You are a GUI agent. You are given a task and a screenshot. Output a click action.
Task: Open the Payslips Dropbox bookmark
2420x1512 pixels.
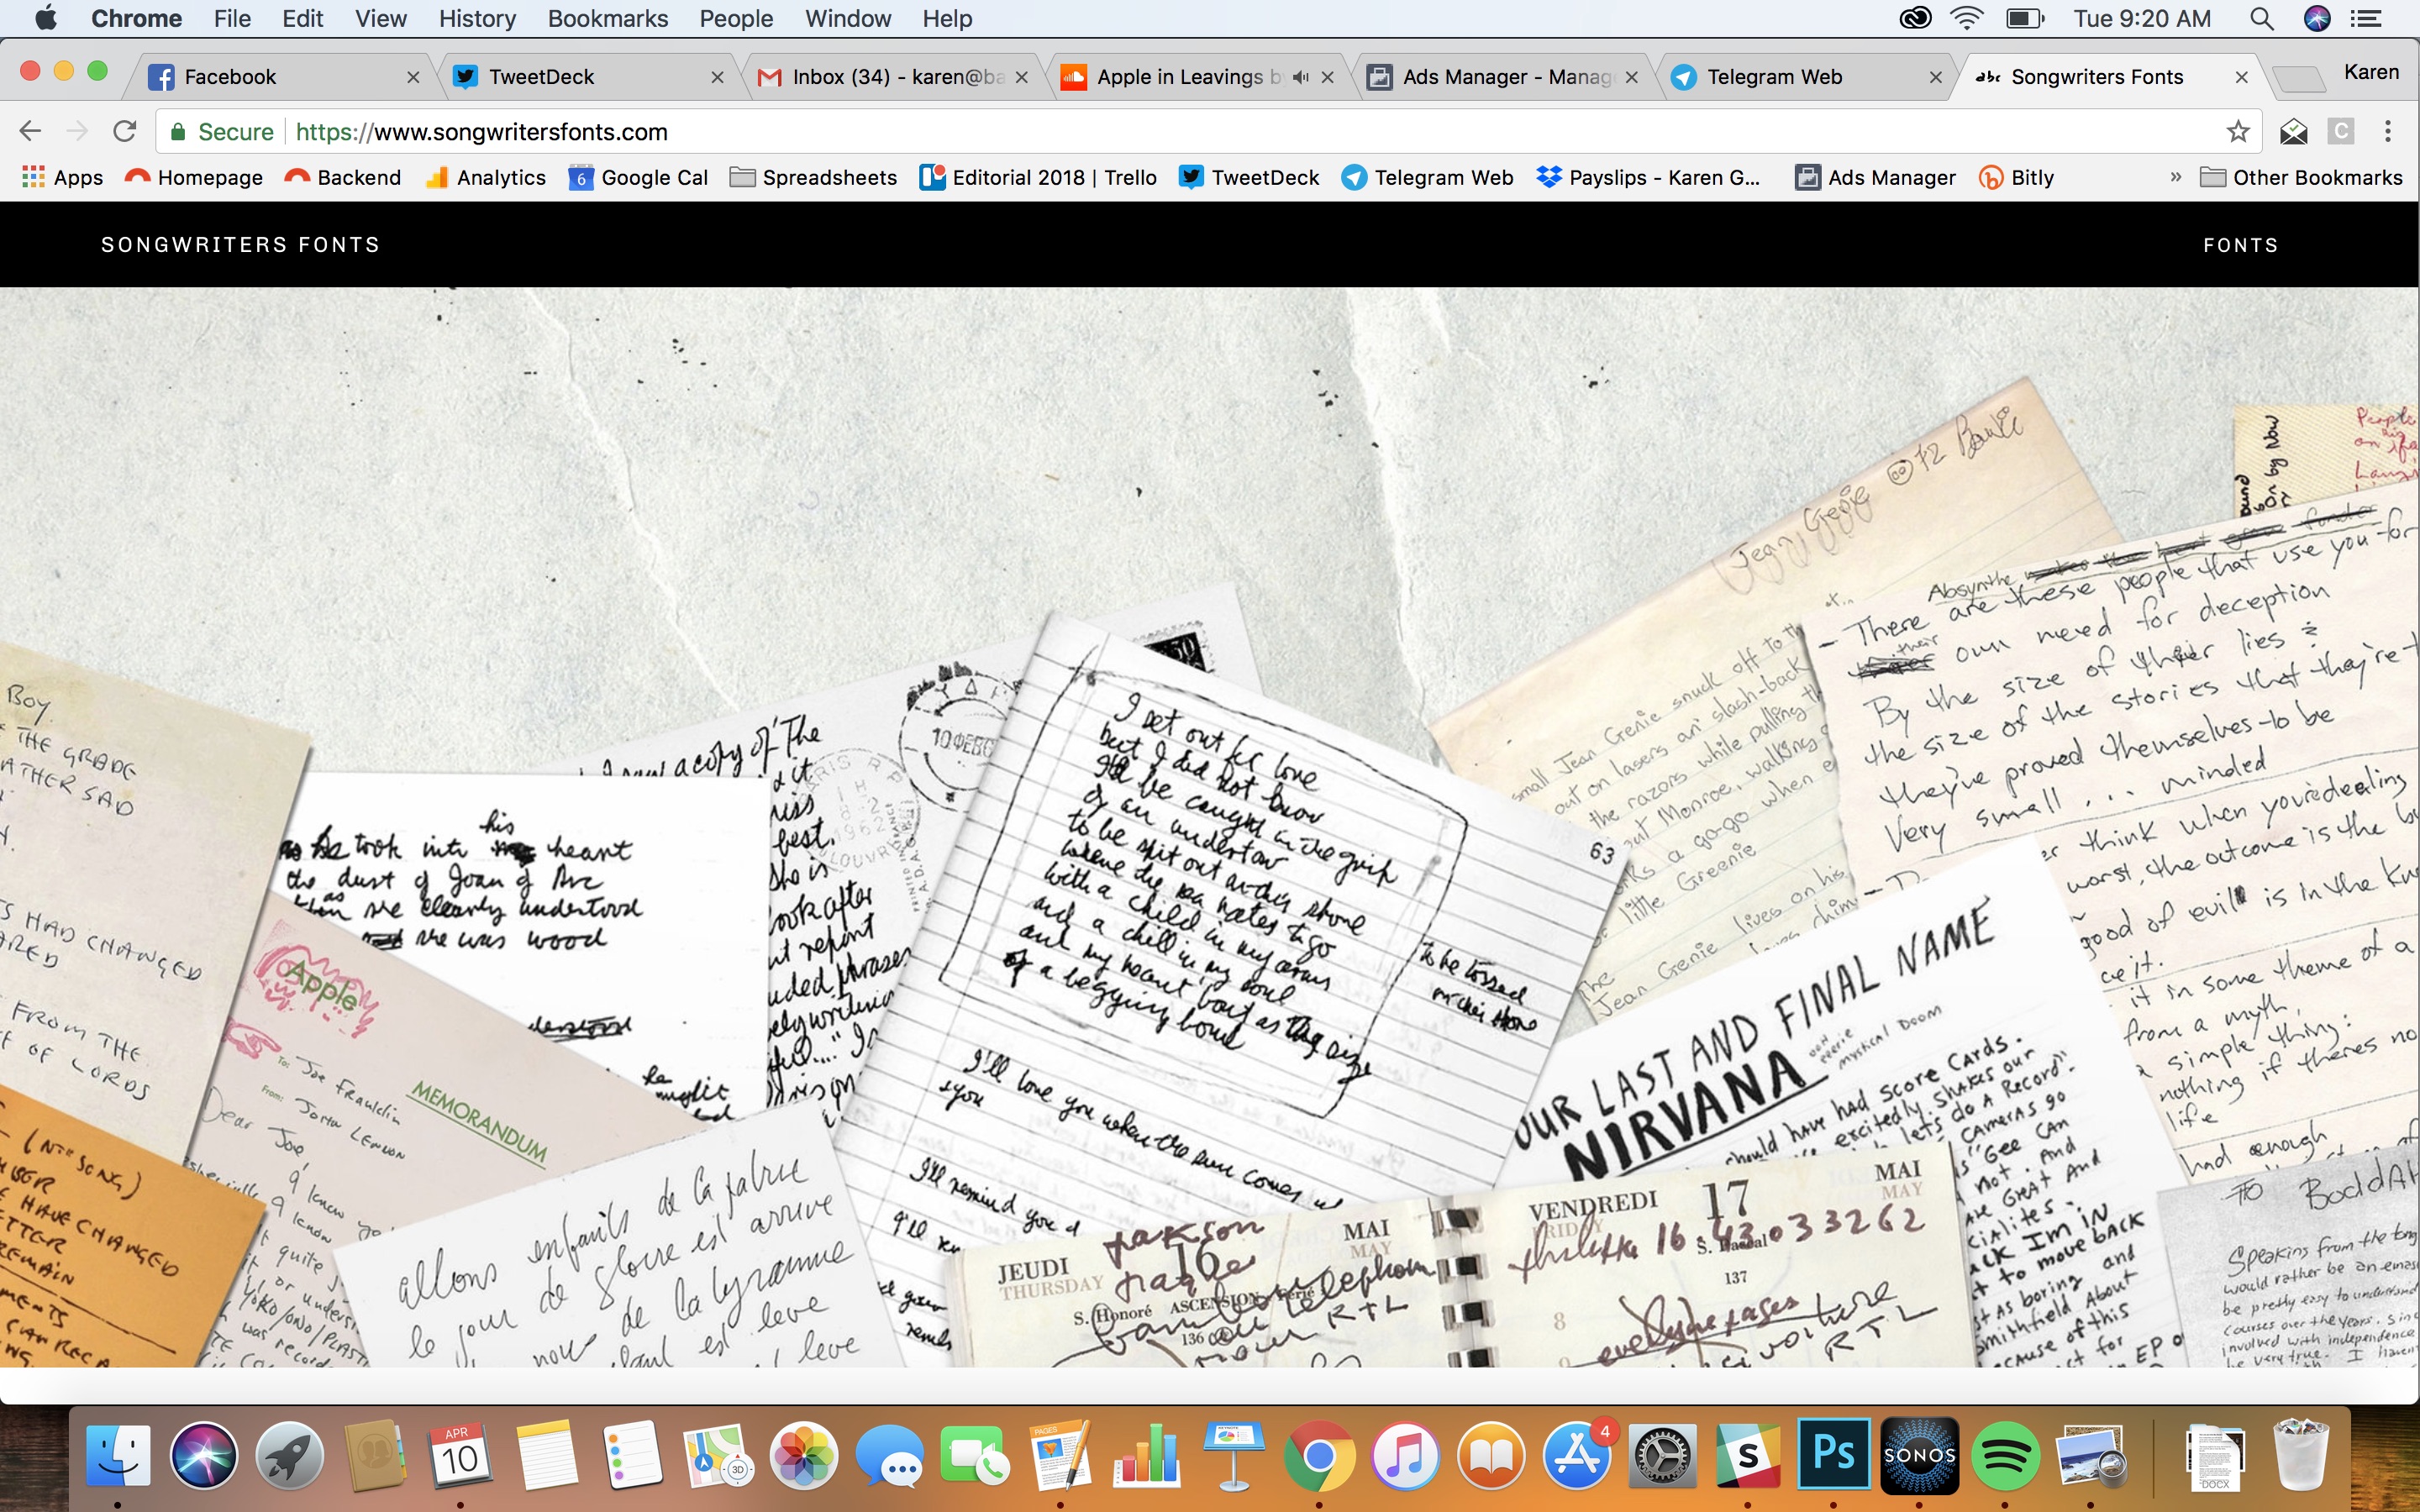1648,177
